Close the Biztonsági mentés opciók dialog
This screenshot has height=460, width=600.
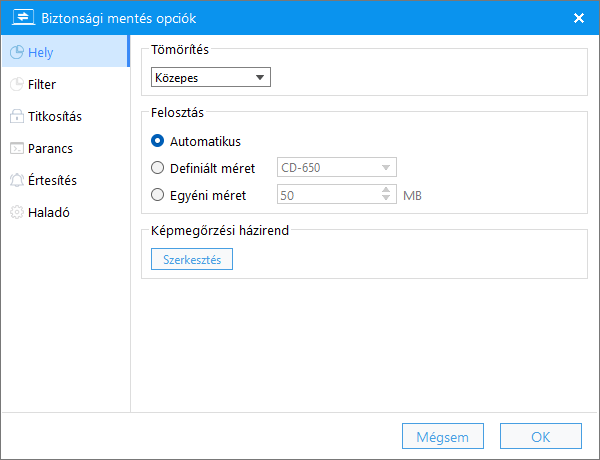pyautogui.click(x=579, y=18)
